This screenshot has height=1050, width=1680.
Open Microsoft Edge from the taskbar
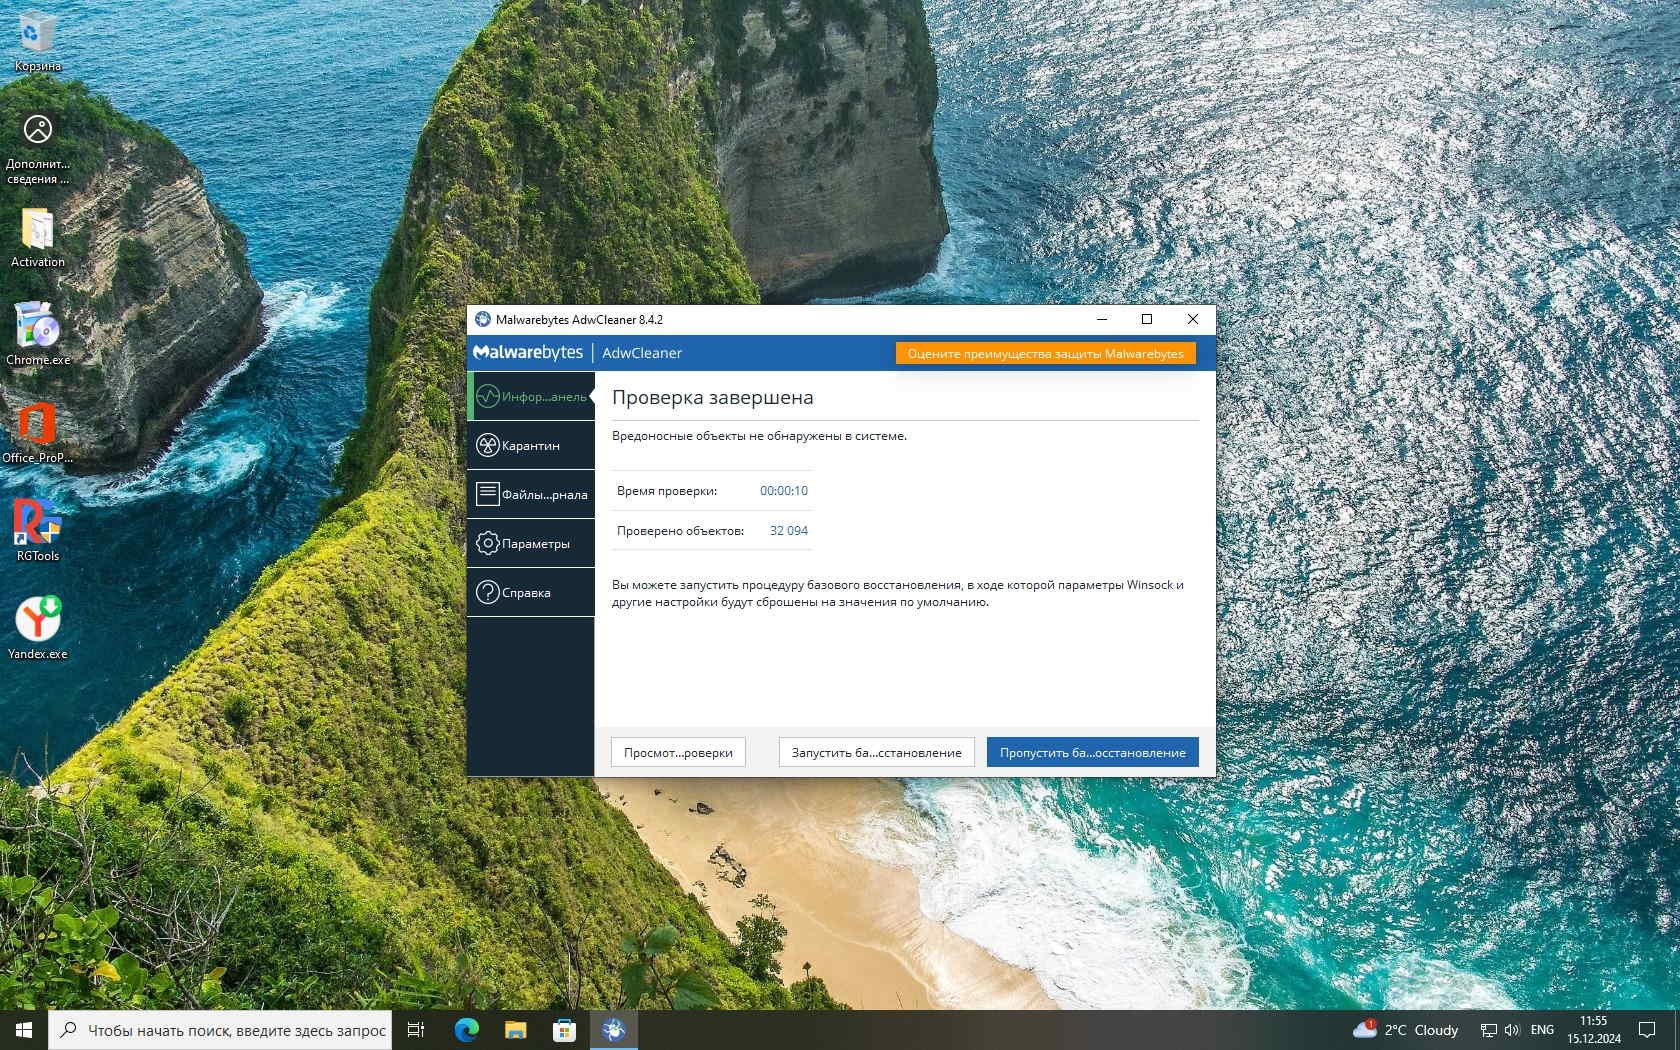tap(467, 1030)
